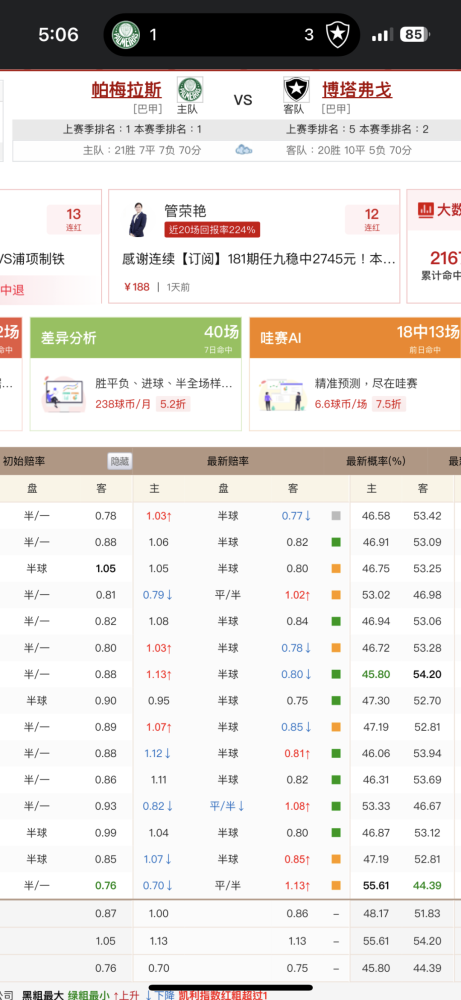
Task: Tap the 0.81↑ away odds value
Action: click(297, 753)
